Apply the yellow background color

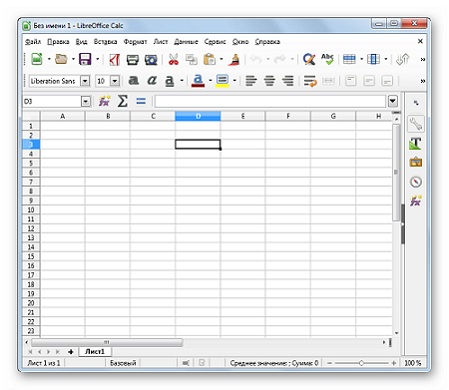click(x=222, y=81)
